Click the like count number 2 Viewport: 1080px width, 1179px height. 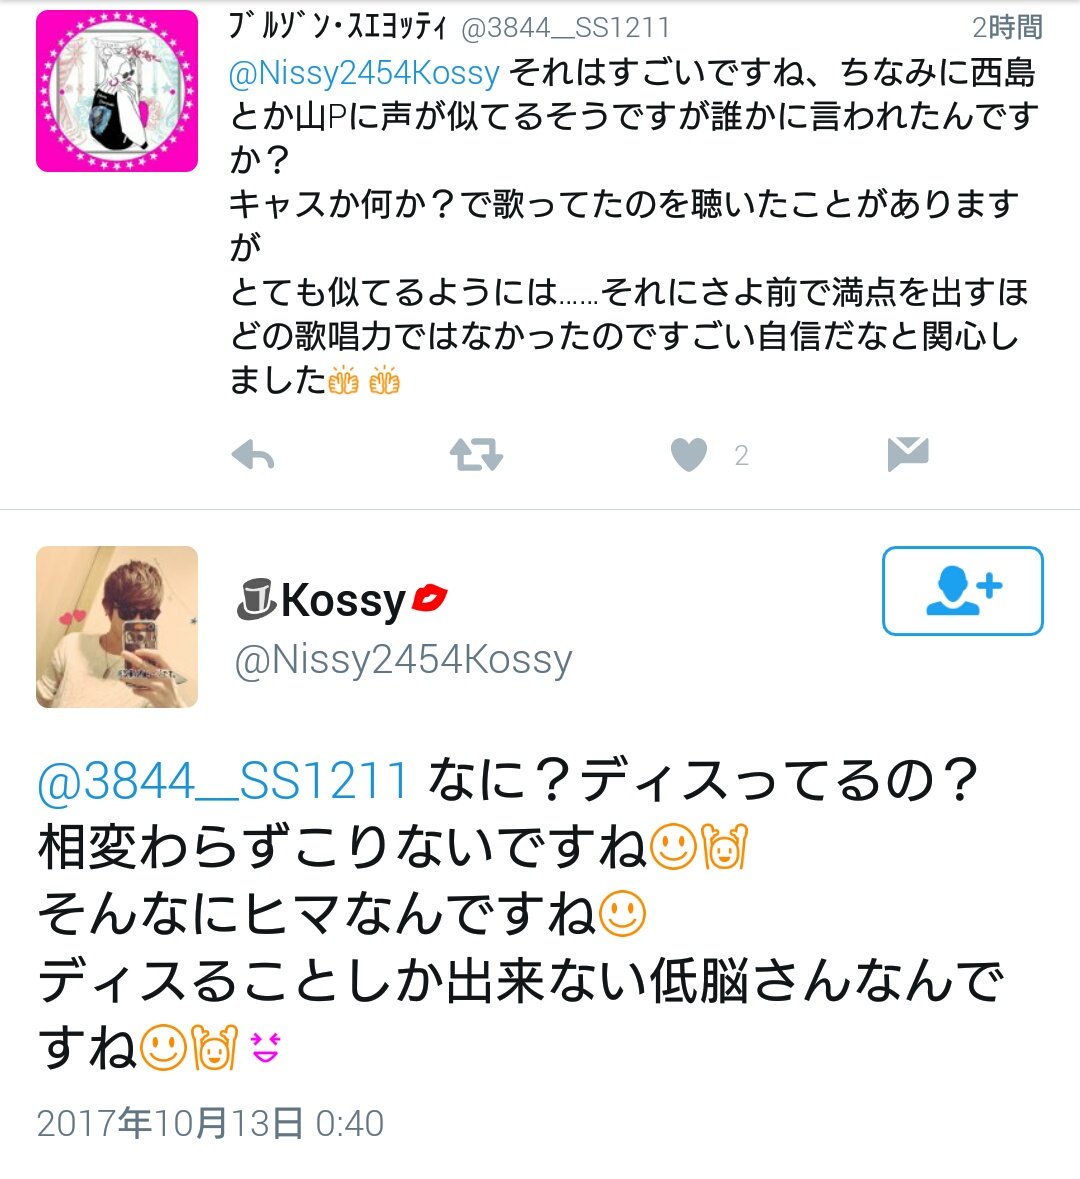[742, 456]
